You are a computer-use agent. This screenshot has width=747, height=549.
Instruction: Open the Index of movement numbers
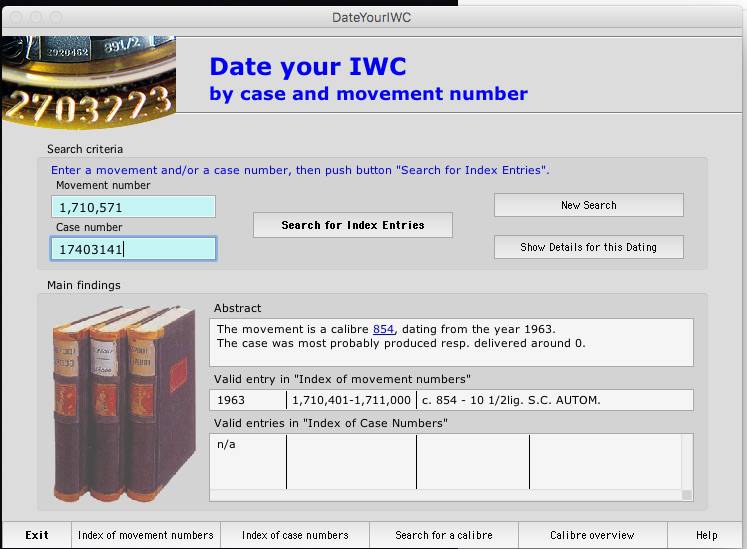146,535
